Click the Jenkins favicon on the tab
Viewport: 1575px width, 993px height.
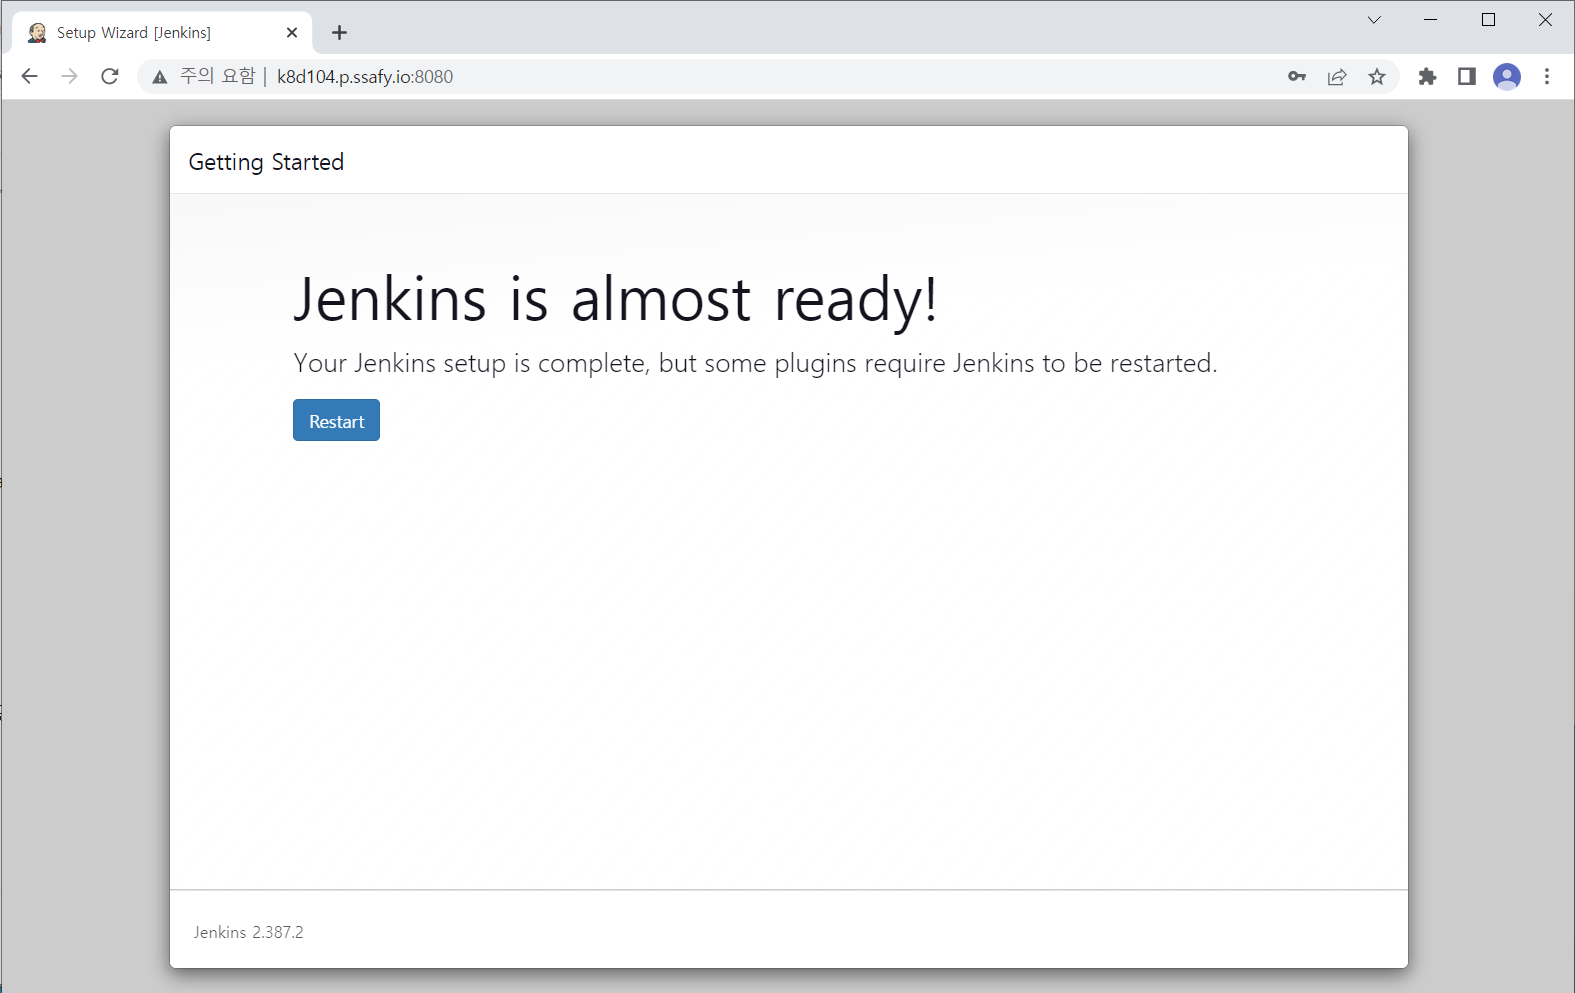pos(37,33)
